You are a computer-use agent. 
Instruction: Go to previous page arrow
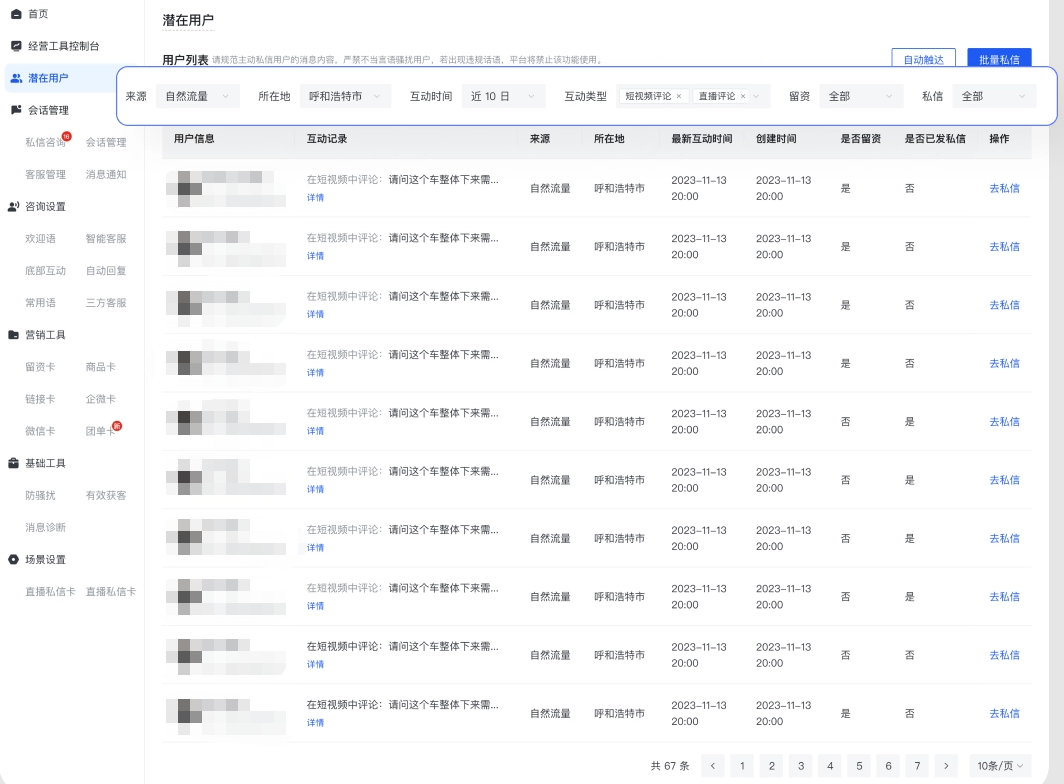pos(712,766)
